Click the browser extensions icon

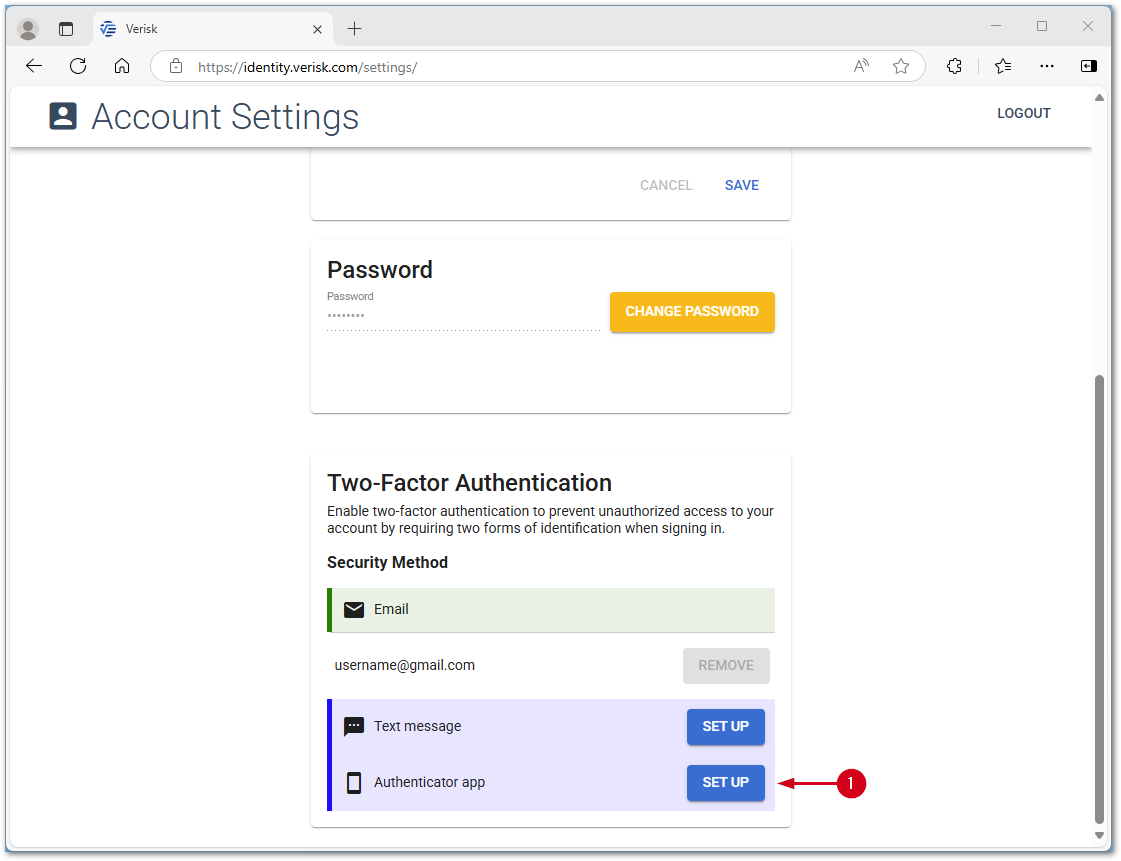tap(954, 66)
